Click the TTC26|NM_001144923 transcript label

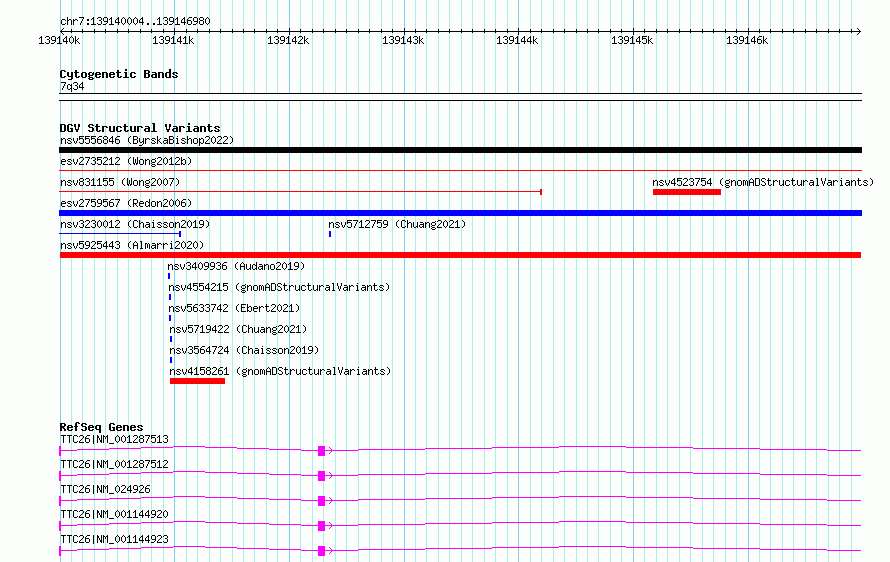[x=114, y=539]
